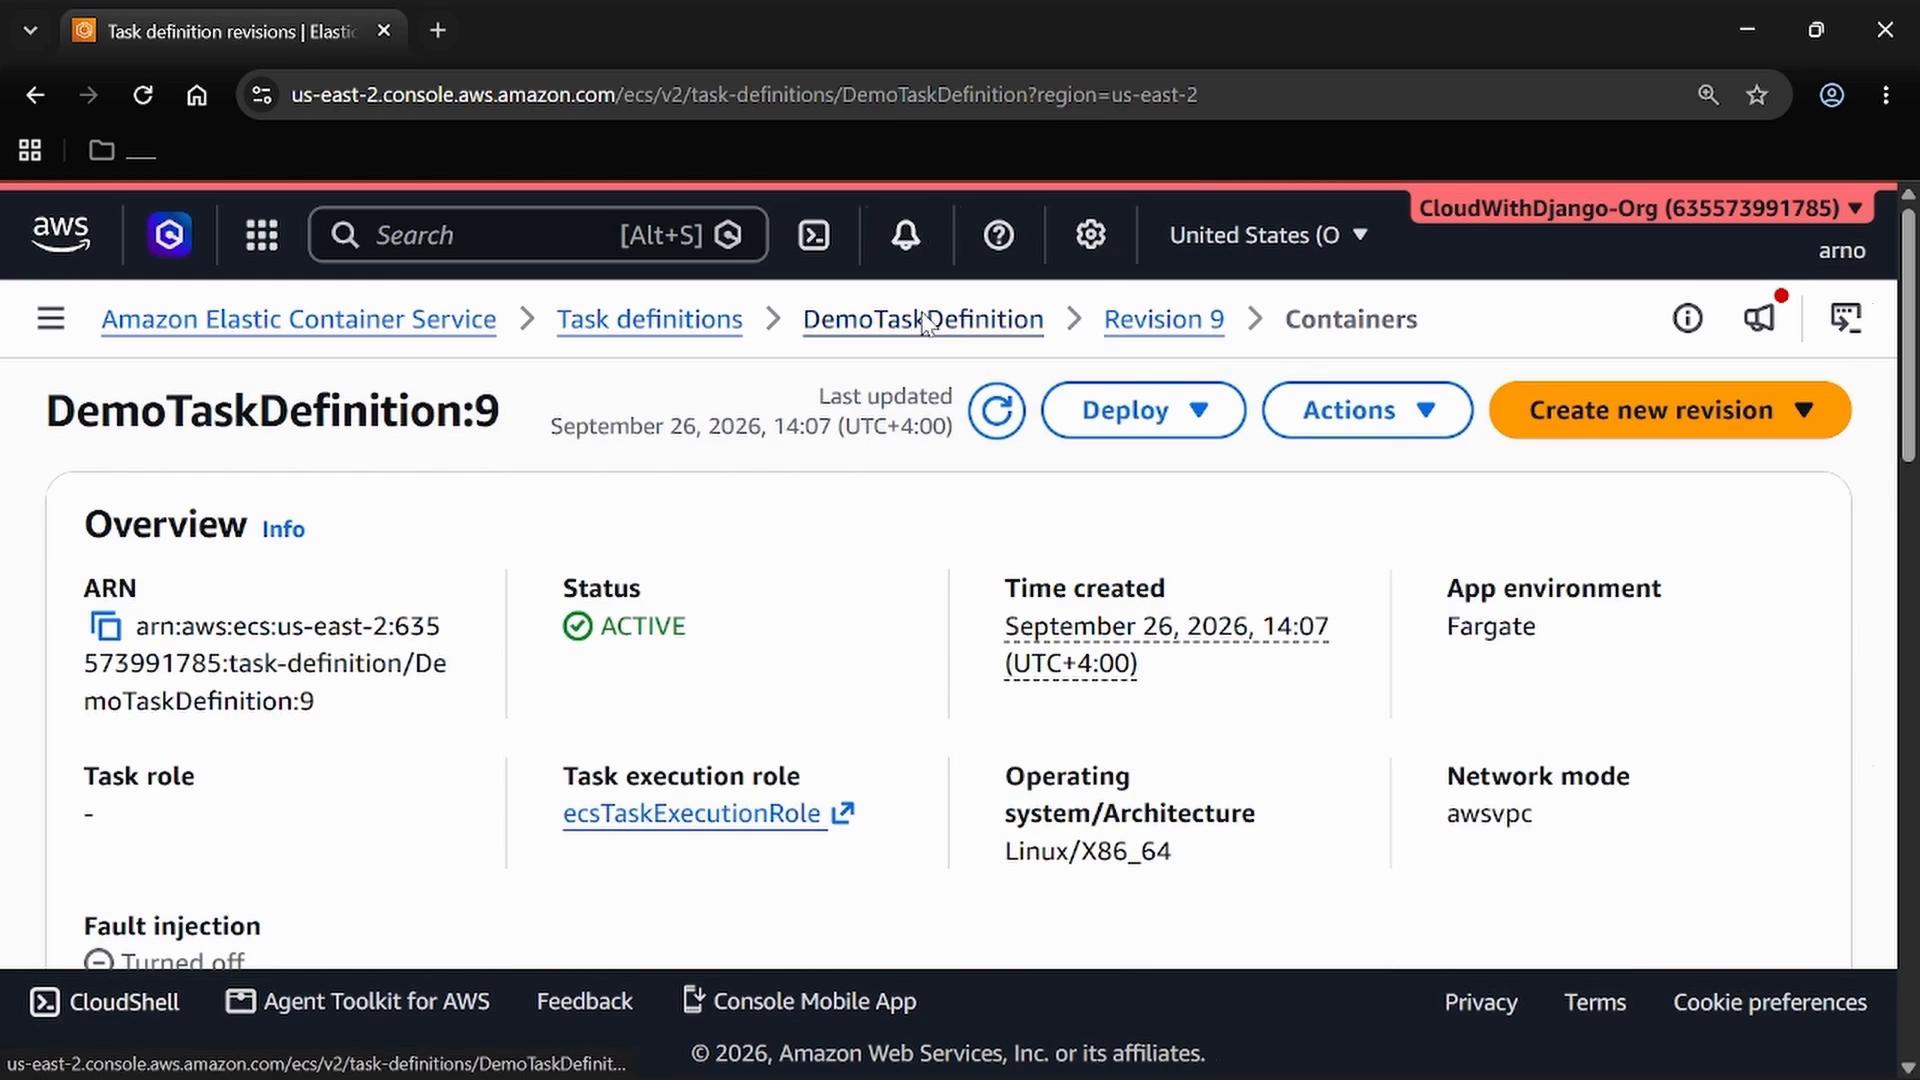
Task: Bookmark this page with the star icon
Action: click(x=1757, y=95)
